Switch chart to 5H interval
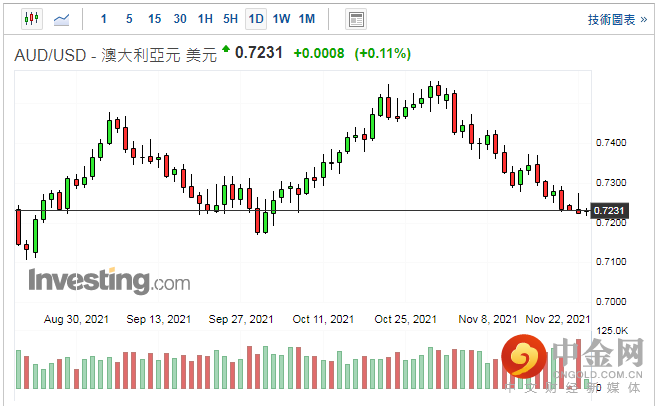Viewport: 658px width, 406px height. pos(230,19)
